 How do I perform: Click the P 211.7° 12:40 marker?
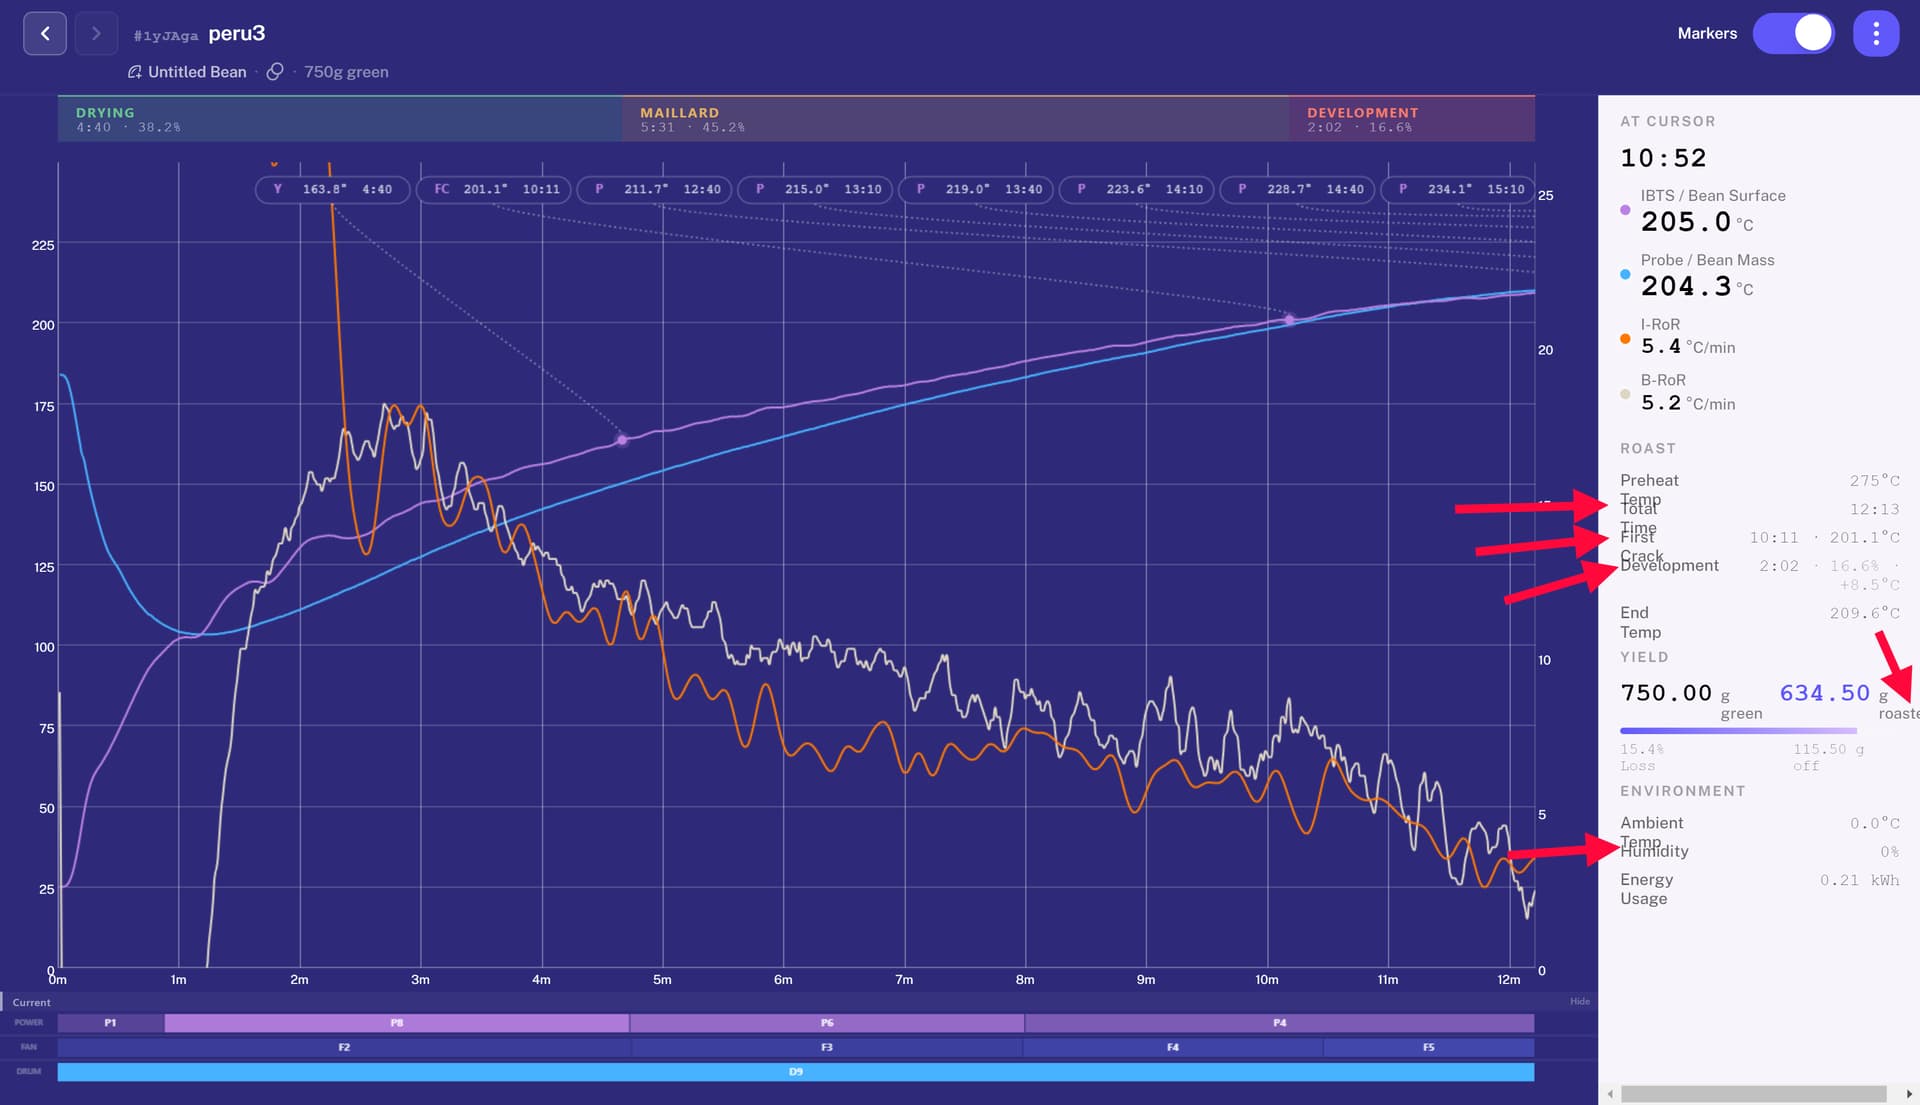[x=656, y=189]
